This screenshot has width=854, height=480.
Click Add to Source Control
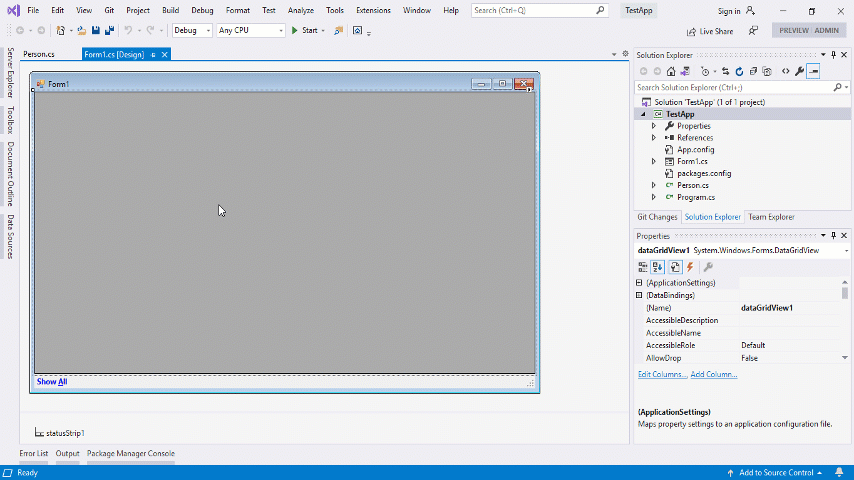coord(776,472)
